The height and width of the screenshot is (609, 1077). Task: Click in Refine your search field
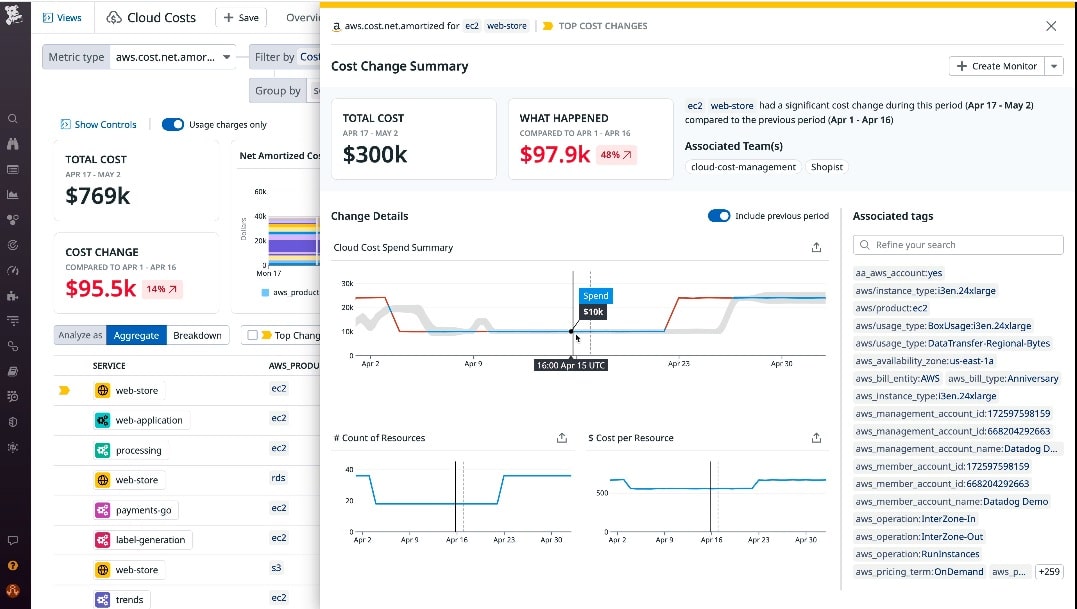(x=958, y=244)
